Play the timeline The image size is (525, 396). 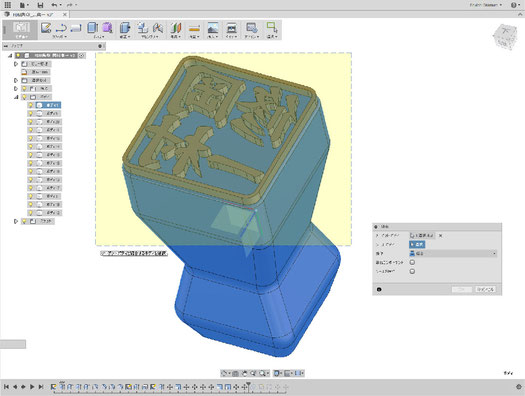point(32,387)
